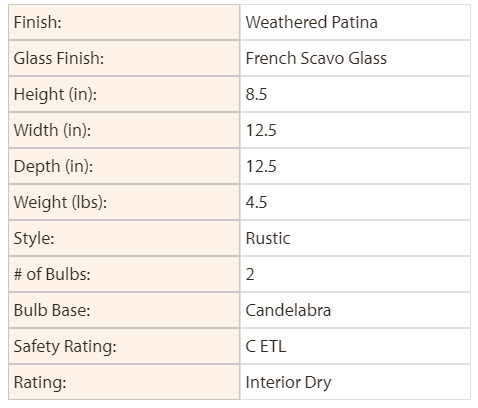Click the # of Bulbs: label

tap(52, 274)
